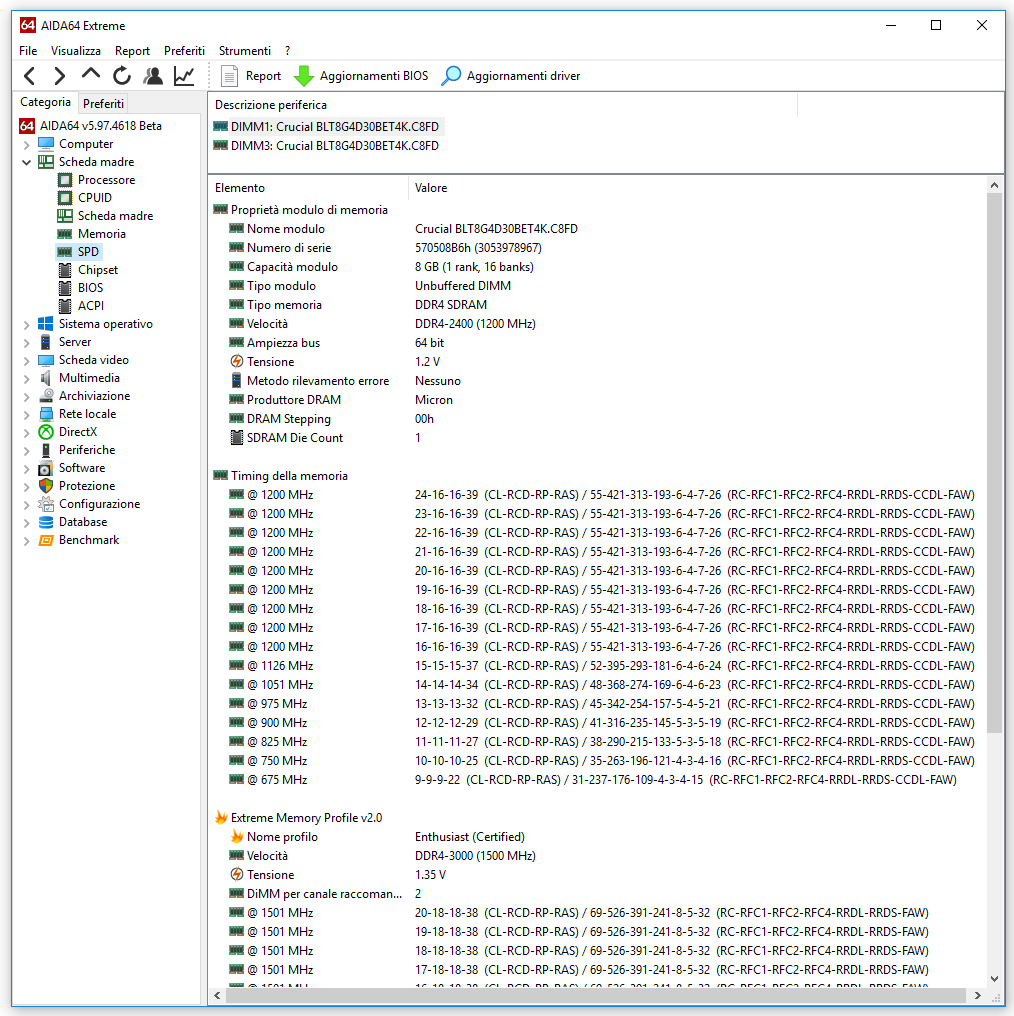The image size is (1014, 1016).
Task: Open the ? help menu
Action: pos(288,51)
